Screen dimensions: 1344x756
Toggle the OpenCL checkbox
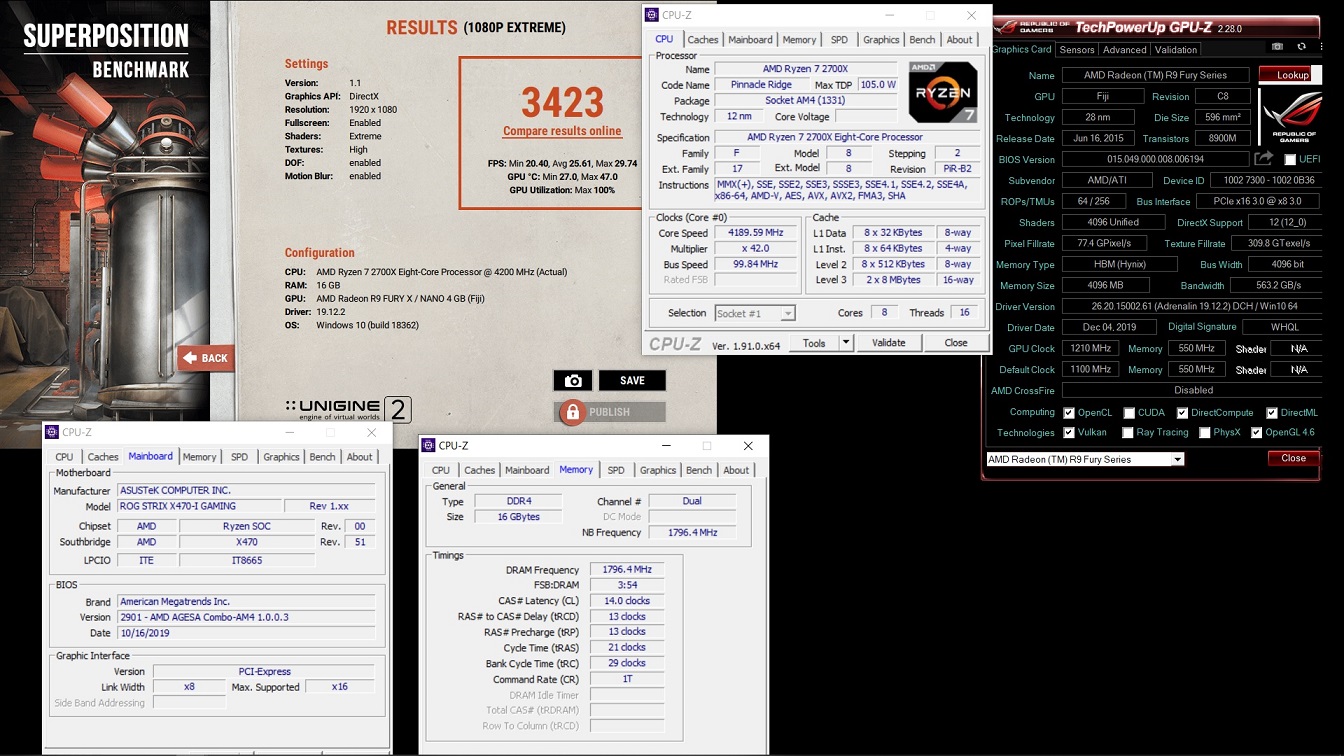click(x=1069, y=413)
